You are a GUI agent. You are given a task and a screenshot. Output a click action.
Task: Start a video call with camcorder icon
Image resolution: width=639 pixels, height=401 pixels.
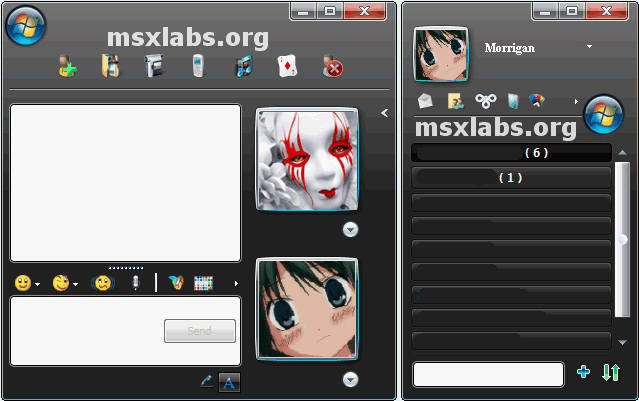(154, 66)
